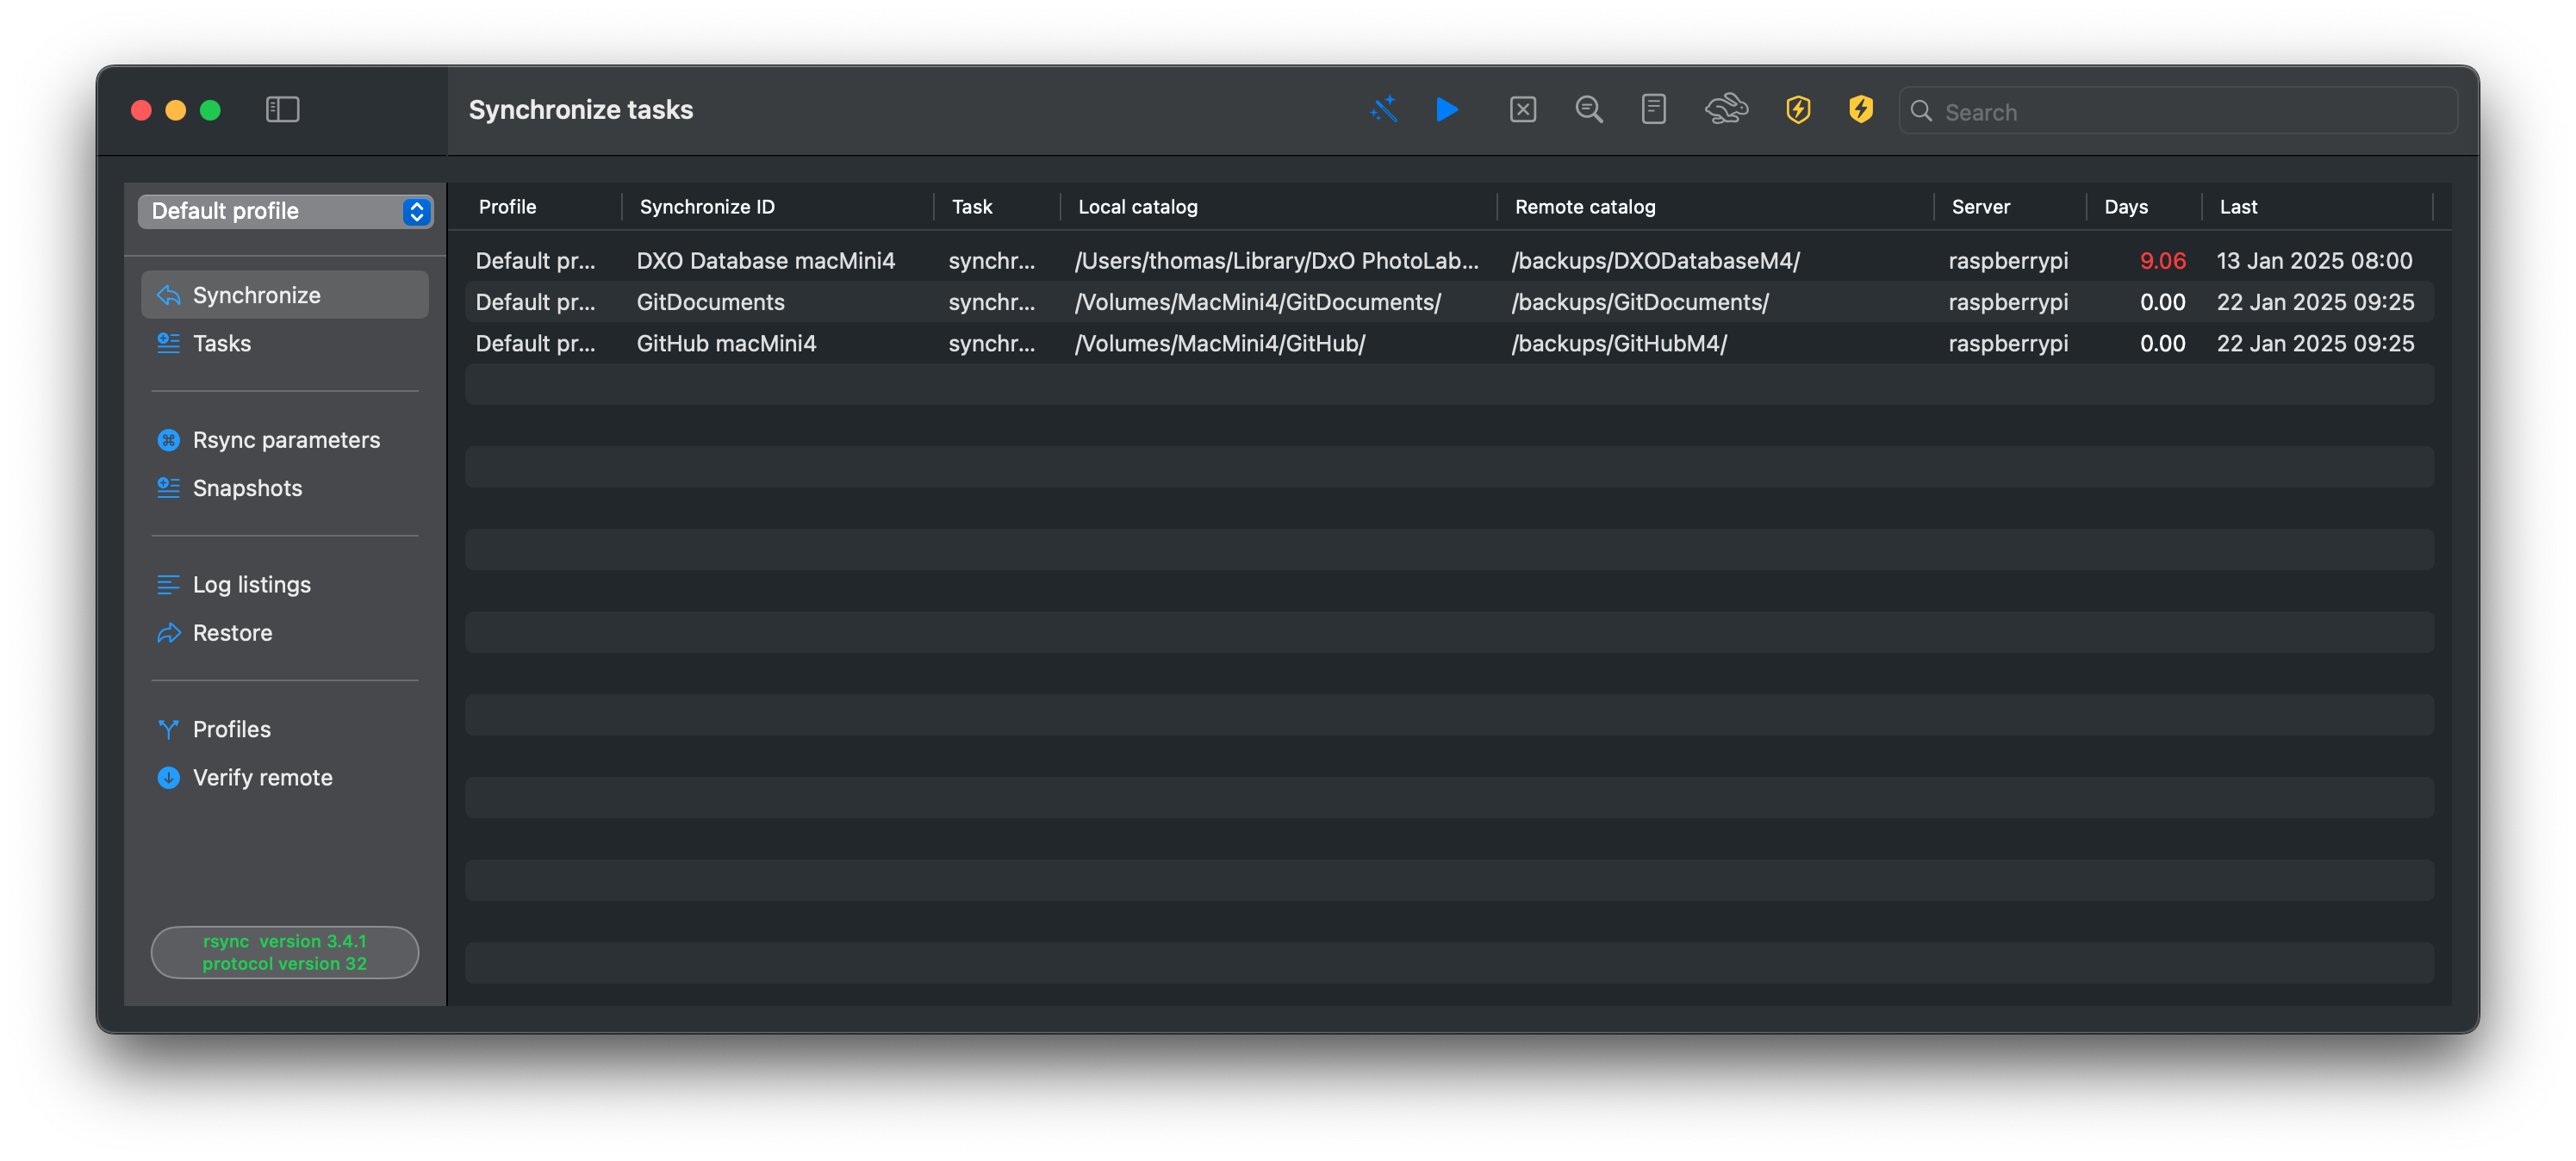Click the /Users/thomas/Library/DxO PhotoLab local catalog cell

1276,260
